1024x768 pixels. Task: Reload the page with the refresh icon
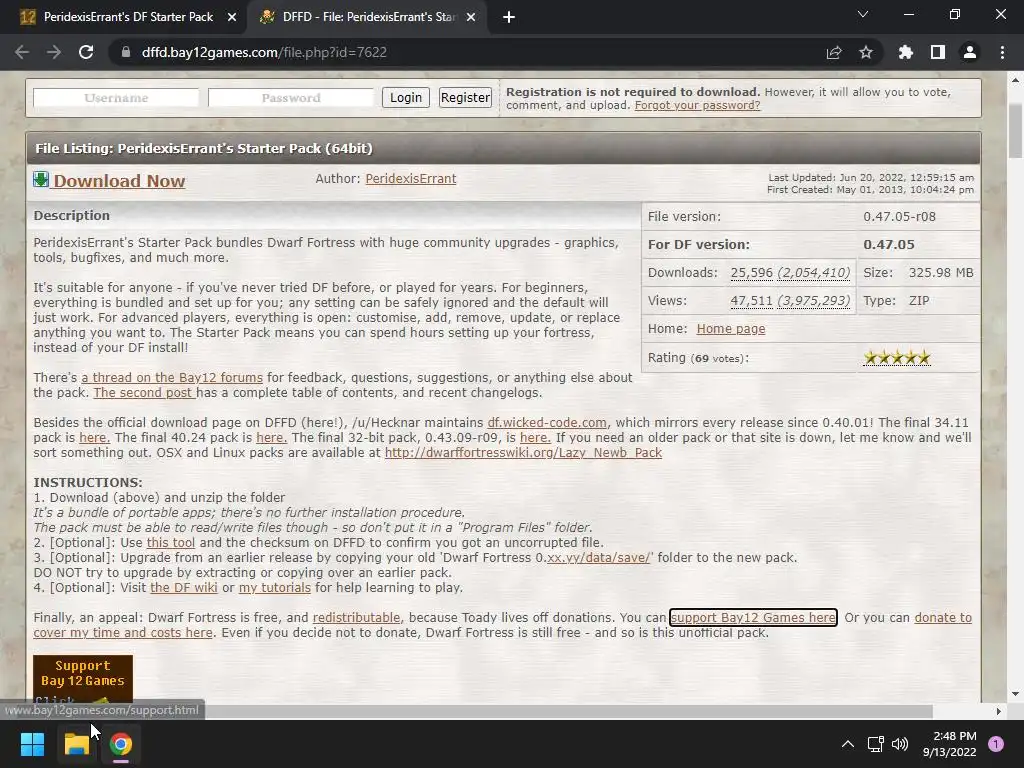(86, 52)
